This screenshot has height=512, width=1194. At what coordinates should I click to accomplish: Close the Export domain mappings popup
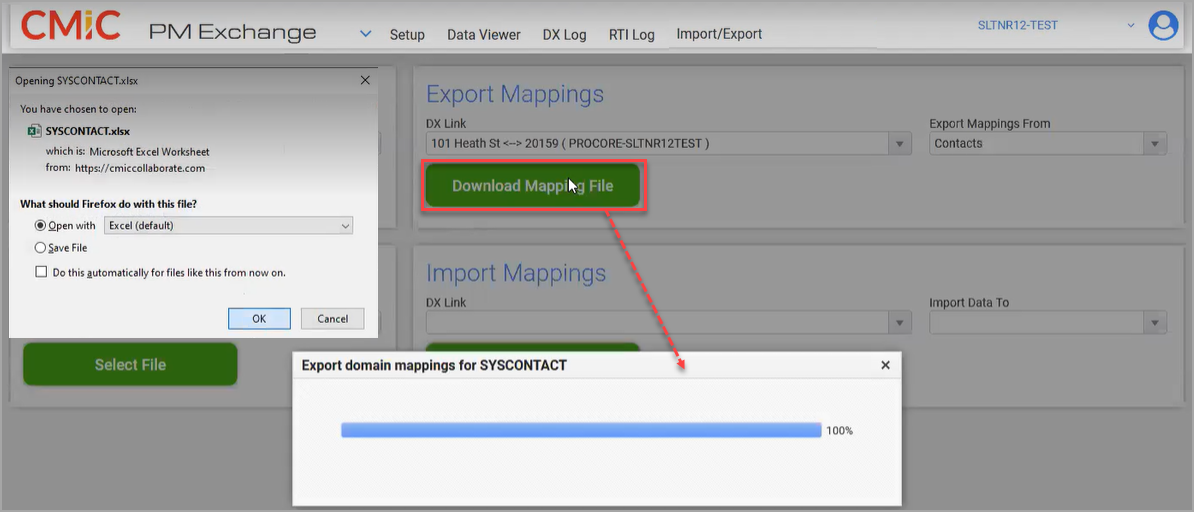pyautogui.click(x=885, y=365)
